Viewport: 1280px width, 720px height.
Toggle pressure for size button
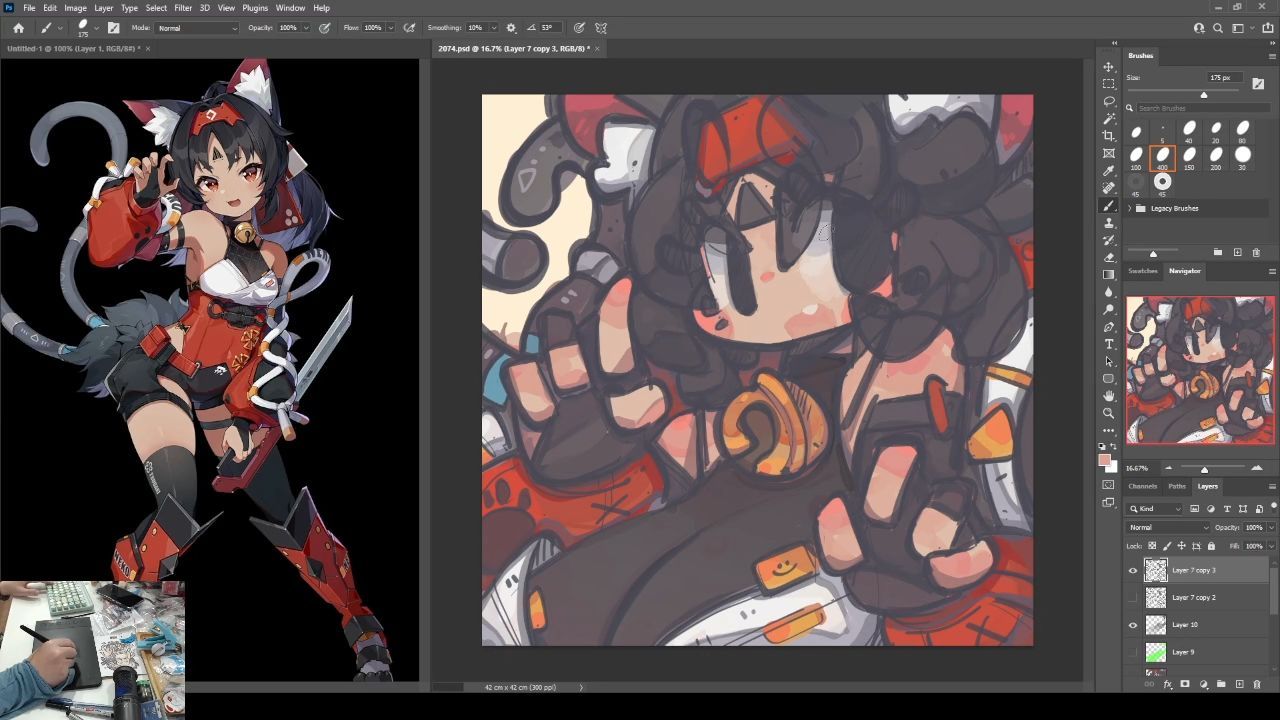(579, 28)
